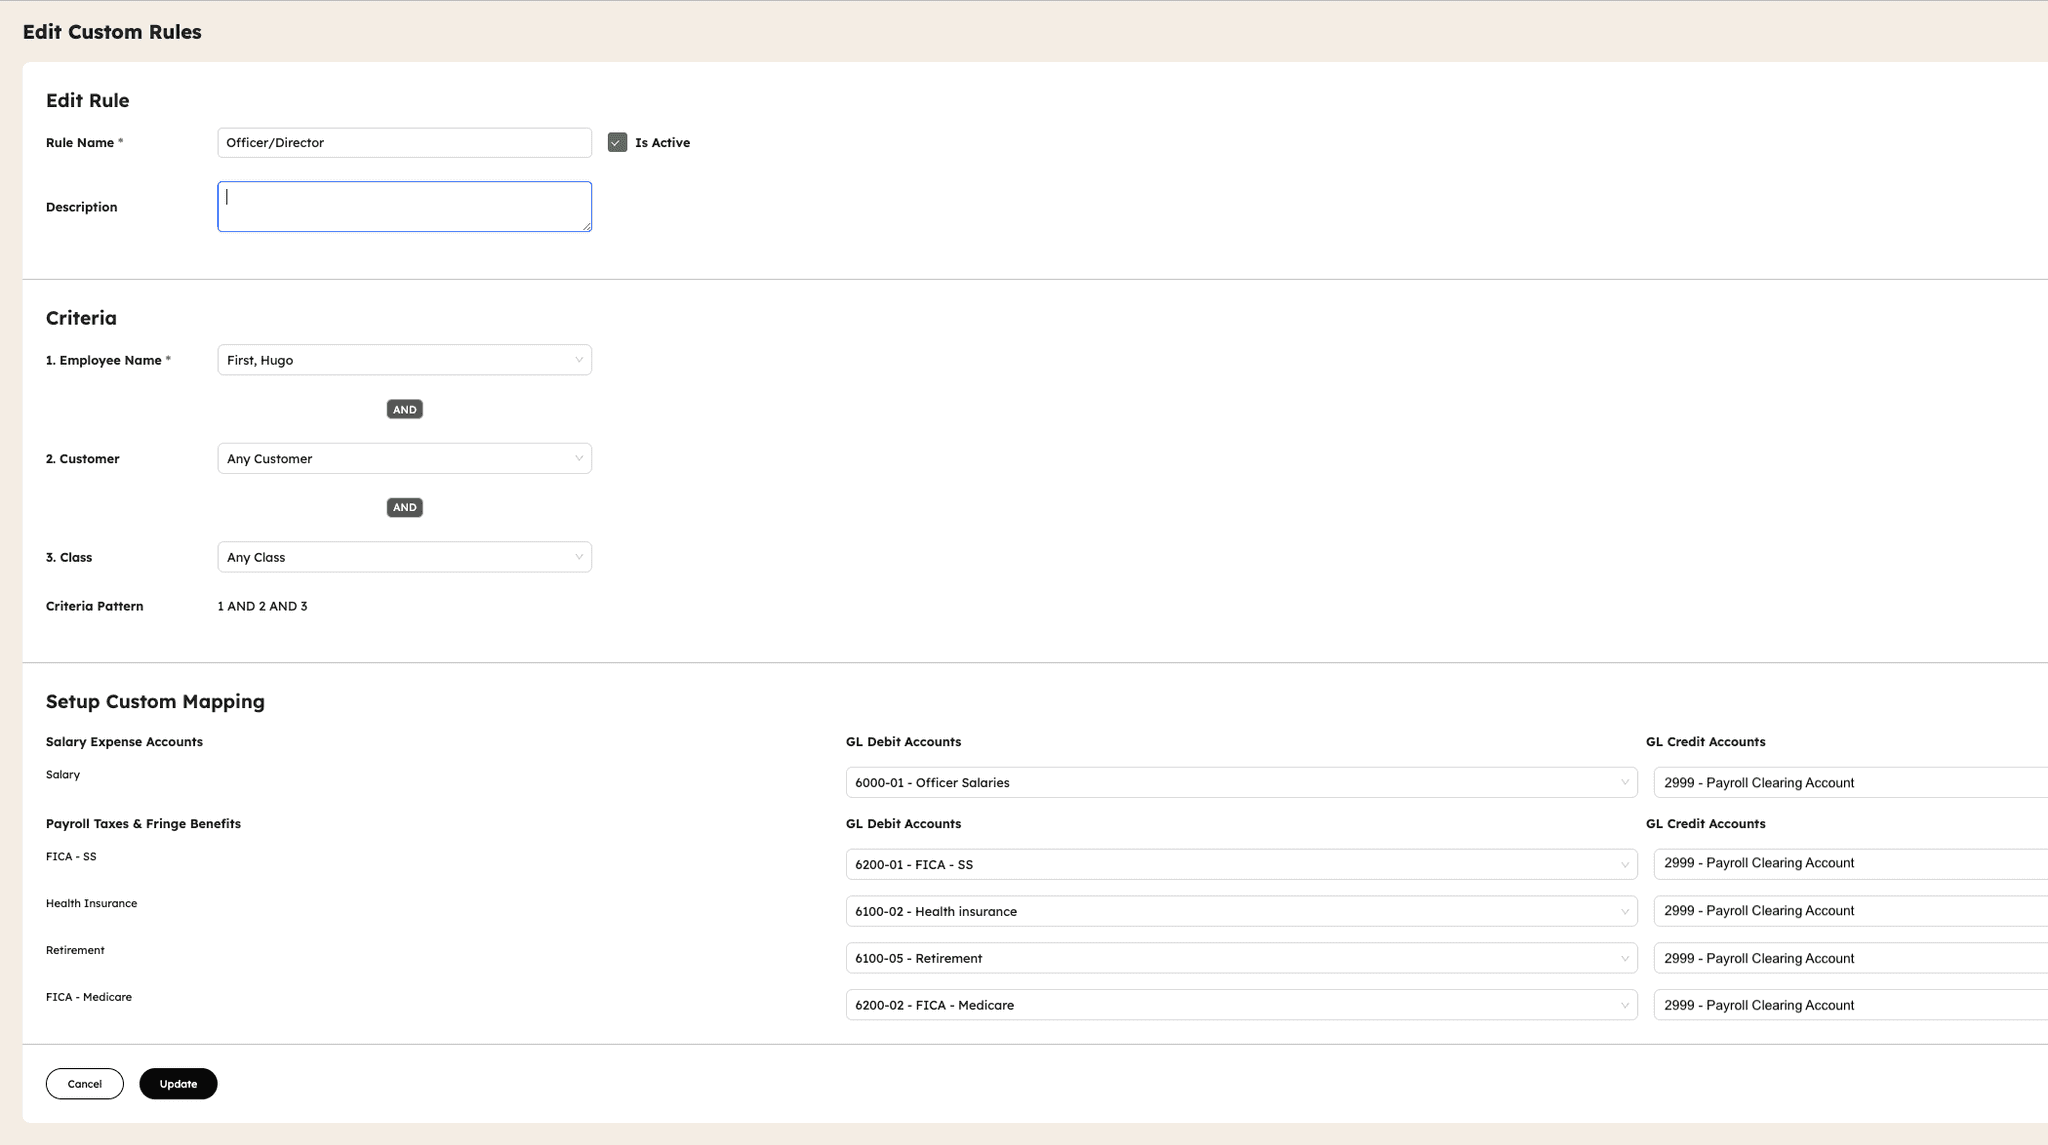Click the Cancel button
The height and width of the screenshot is (1145, 2048).
pos(84,1083)
